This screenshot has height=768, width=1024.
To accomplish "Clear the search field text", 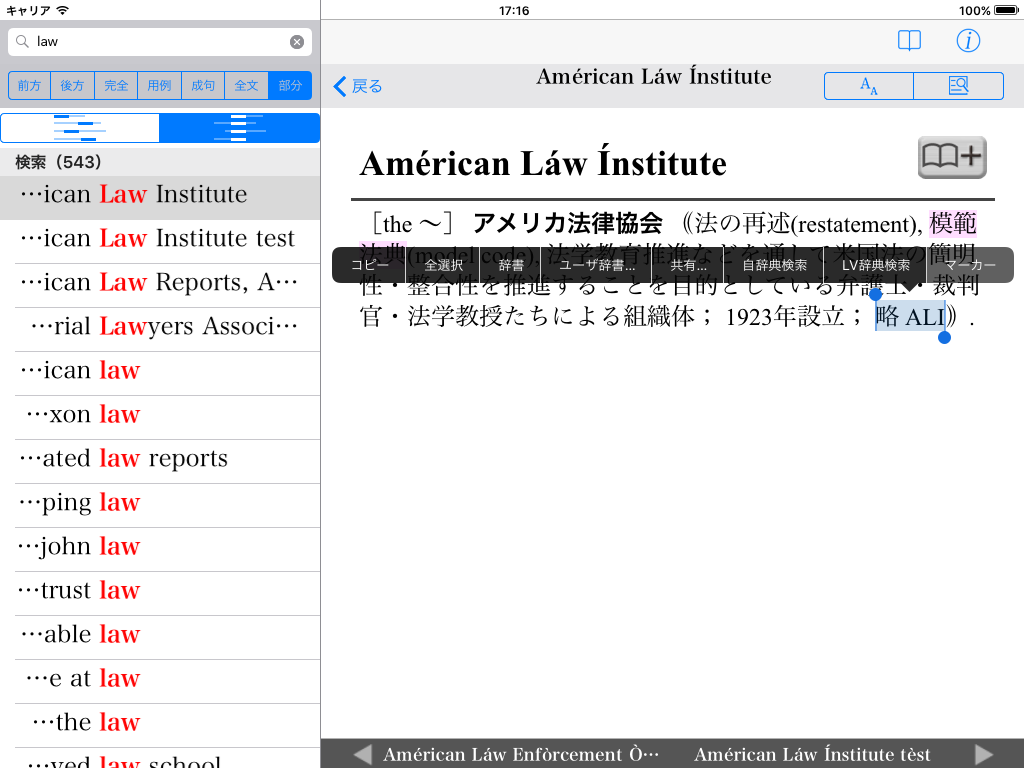I will pyautogui.click(x=297, y=42).
